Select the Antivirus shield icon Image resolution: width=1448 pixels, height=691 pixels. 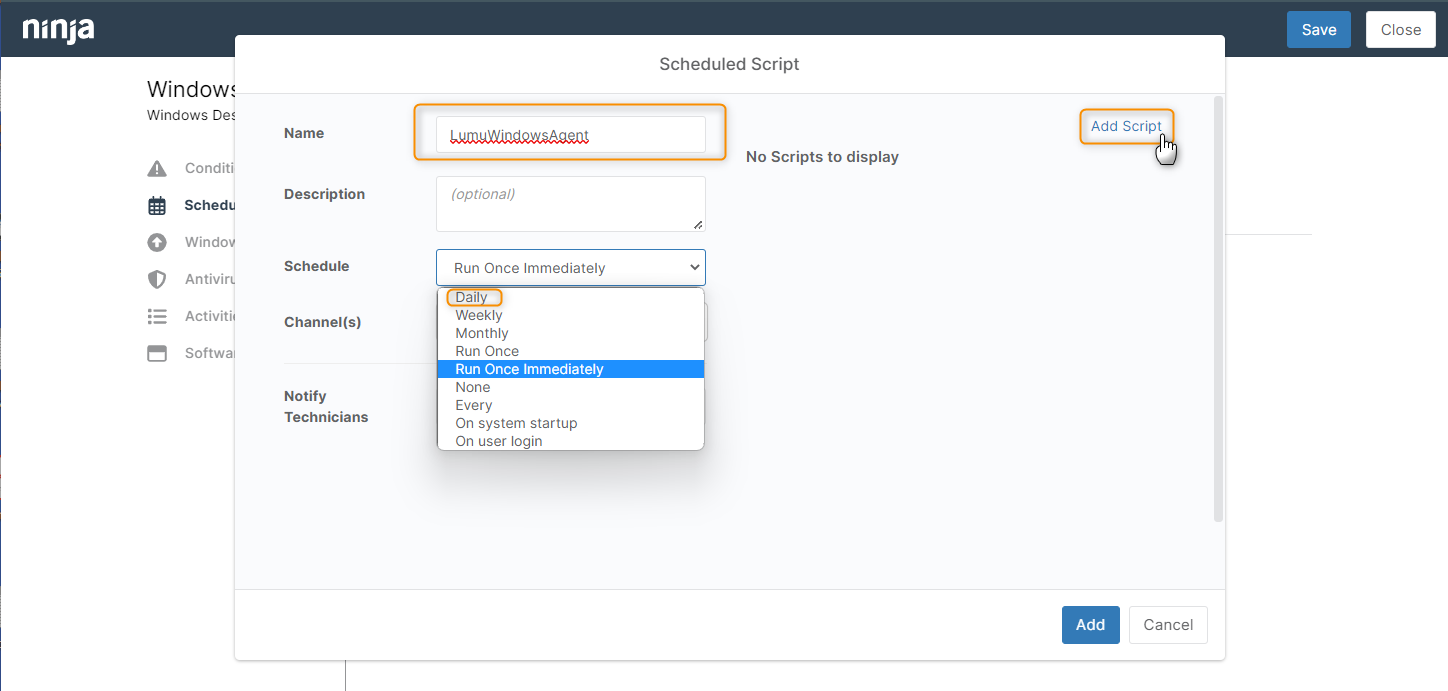click(157, 279)
